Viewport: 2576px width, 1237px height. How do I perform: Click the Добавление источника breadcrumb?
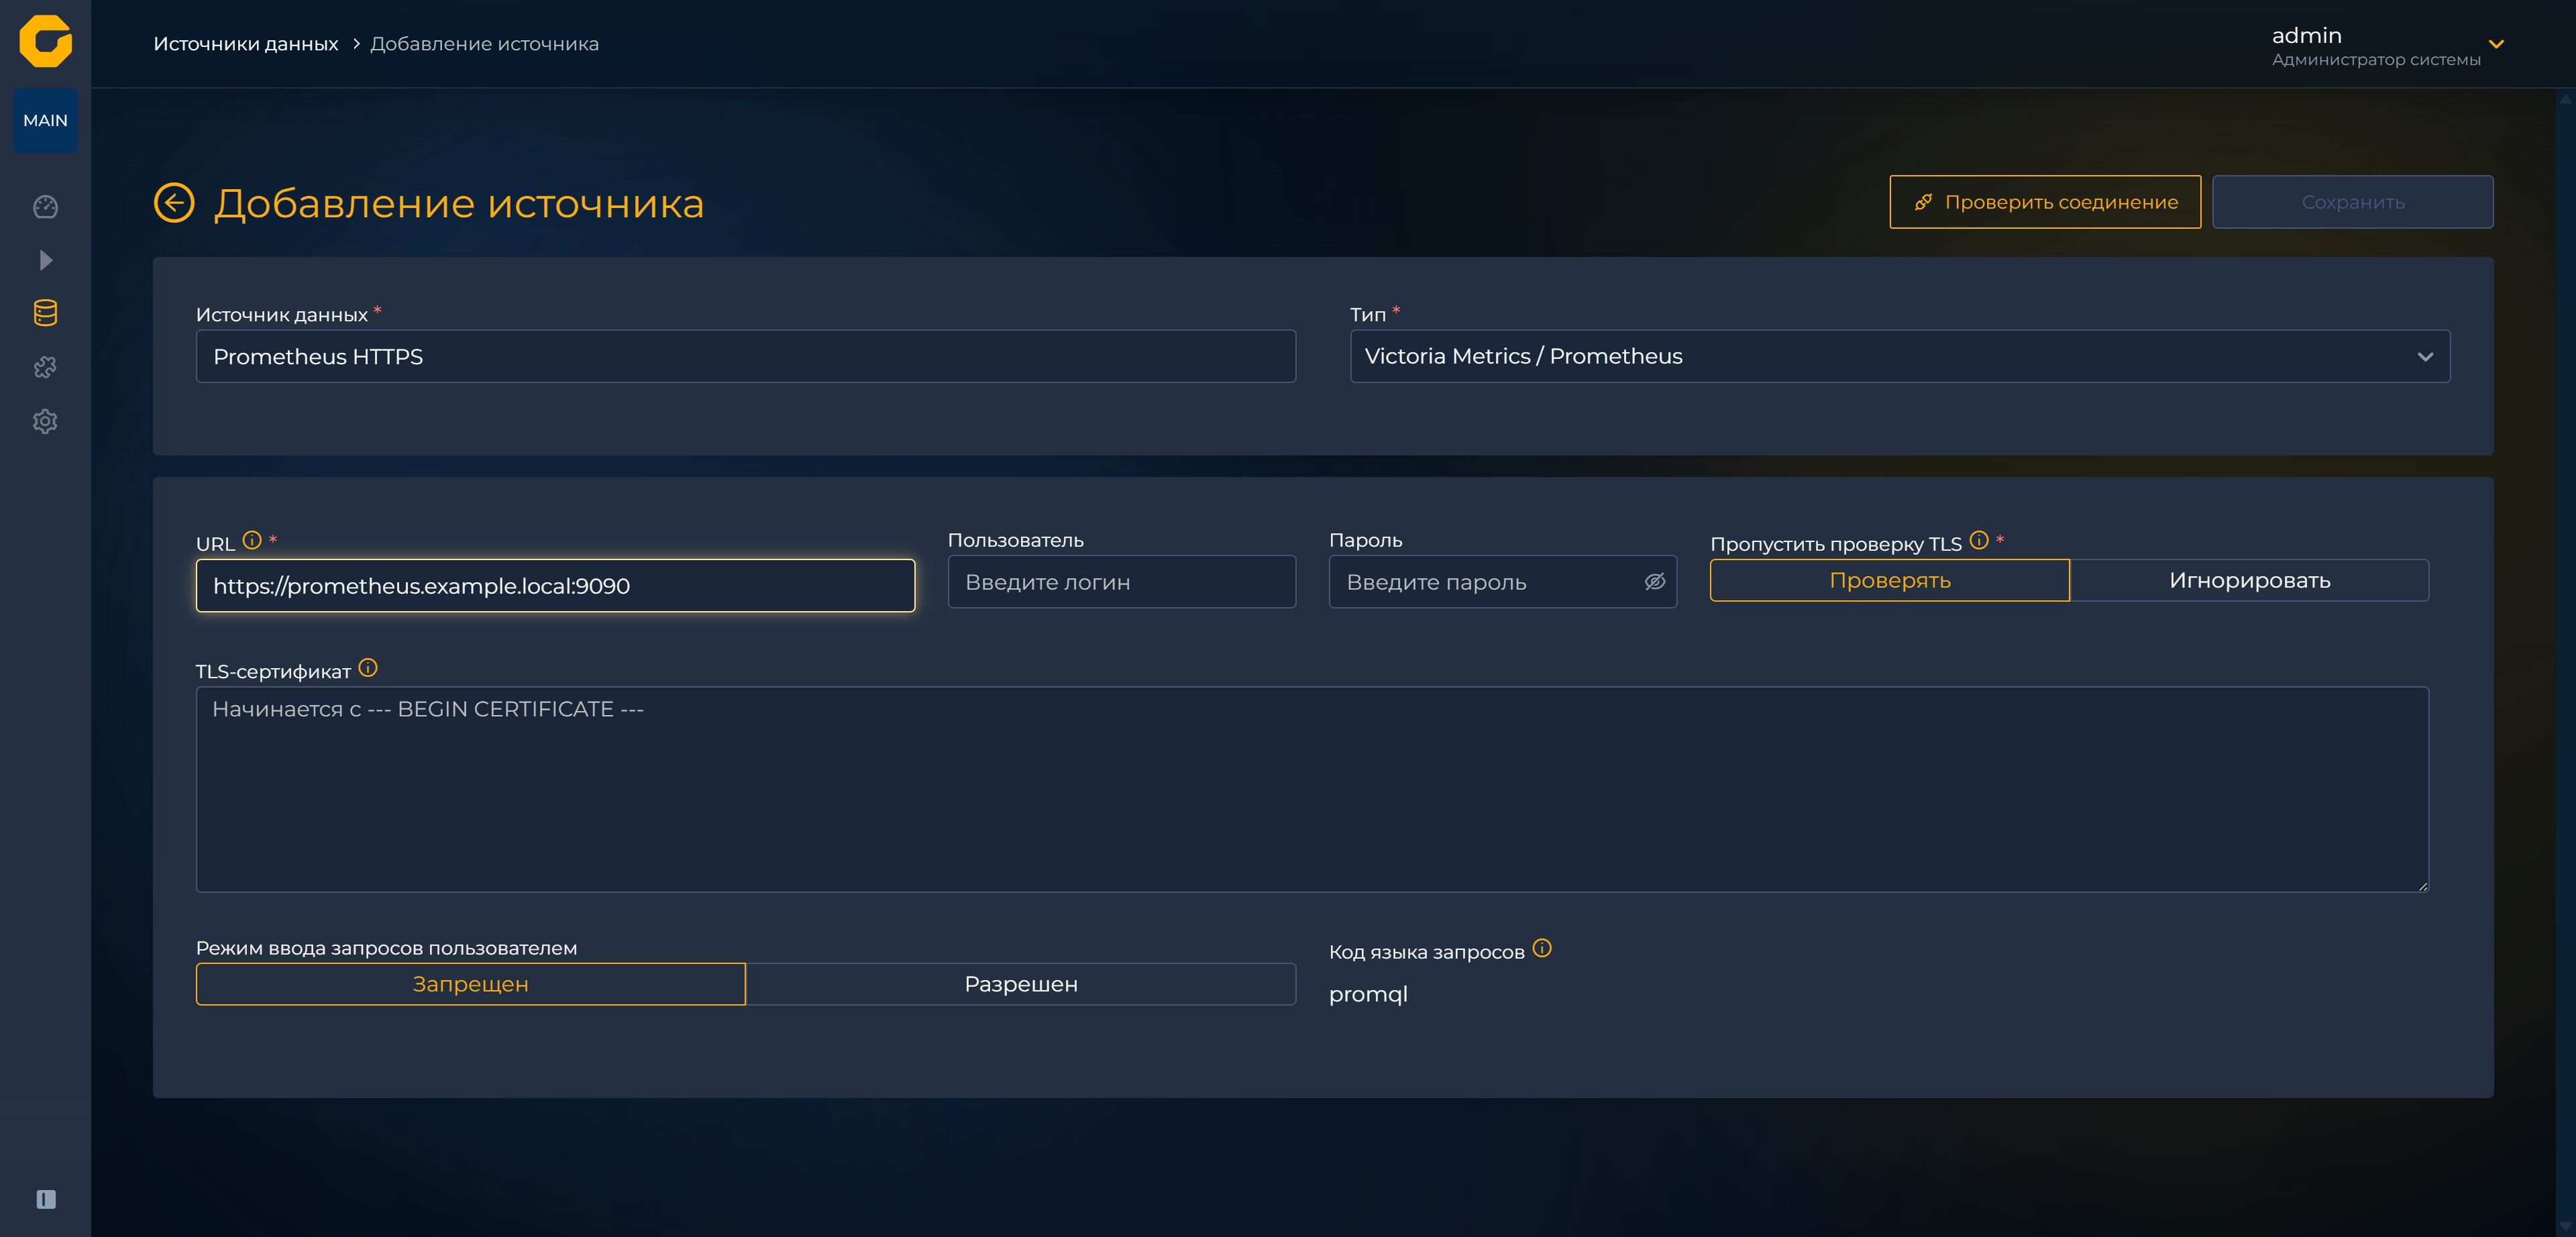(x=484, y=44)
